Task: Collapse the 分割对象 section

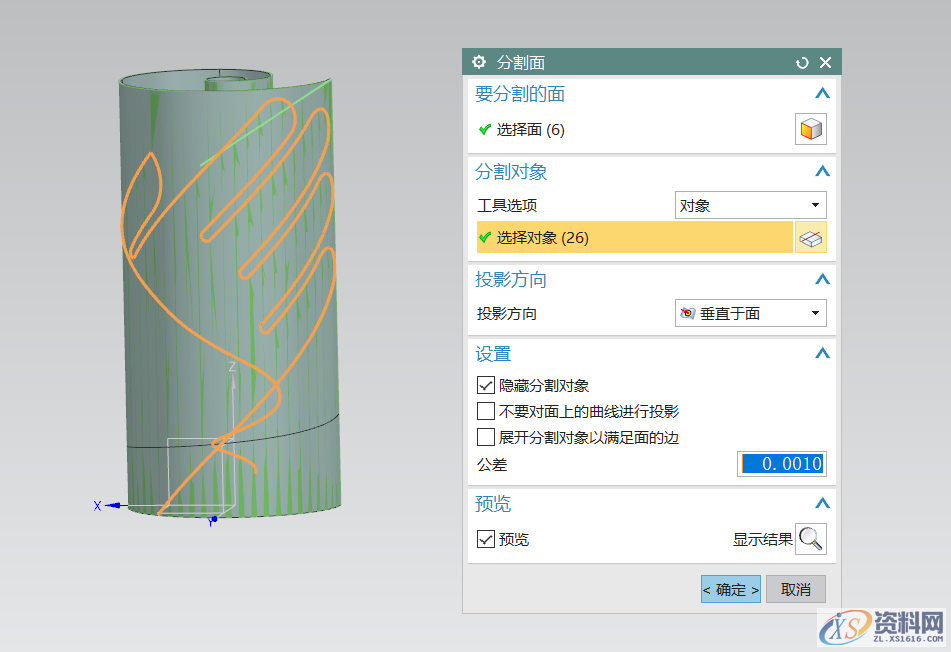Action: [822, 172]
